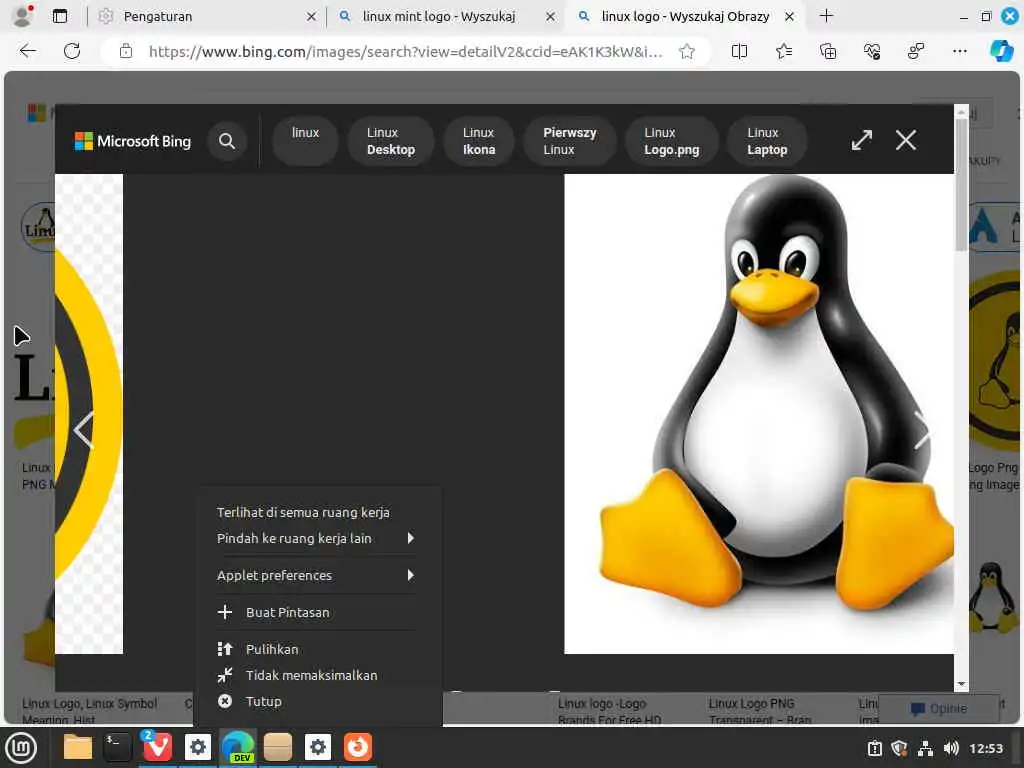Image resolution: width=1024 pixels, height=768 pixels.
Task: Show previous image with left chevron
Action: click(84, 431)
